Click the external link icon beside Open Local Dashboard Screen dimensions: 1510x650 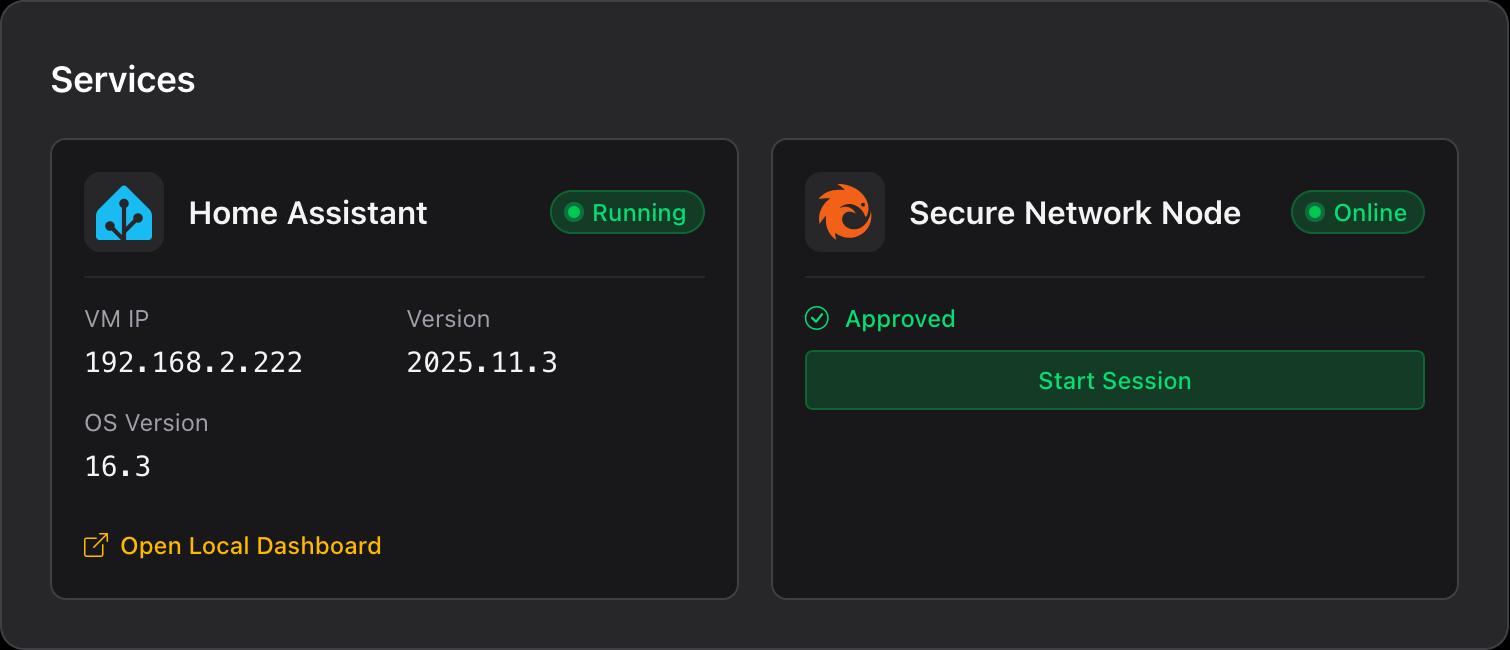coord(96,546)
